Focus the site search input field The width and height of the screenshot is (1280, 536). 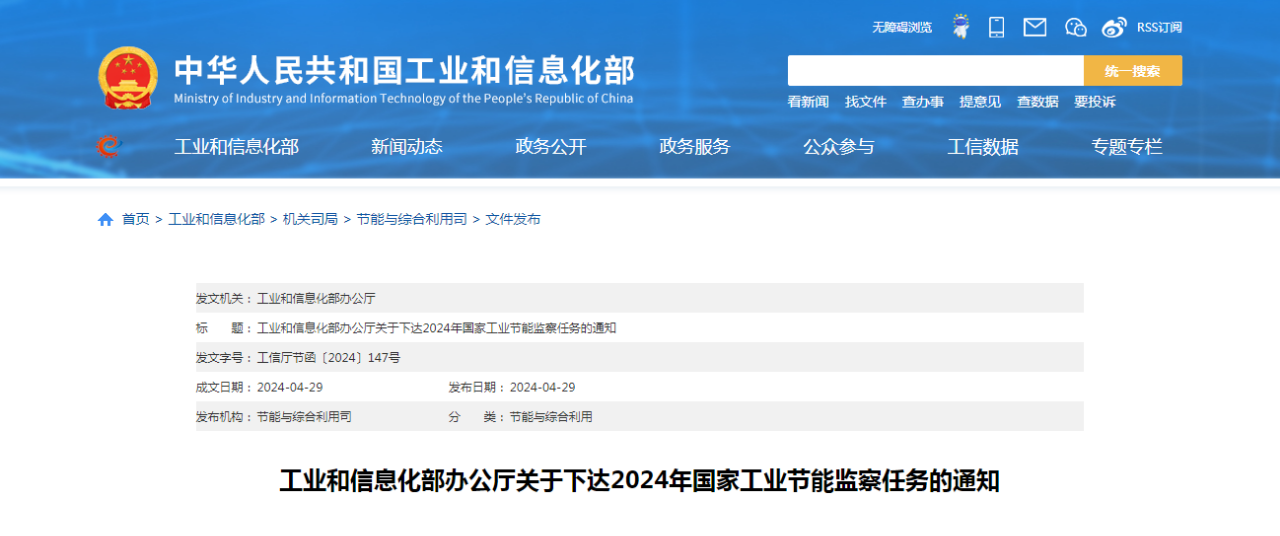coord(935,71)
